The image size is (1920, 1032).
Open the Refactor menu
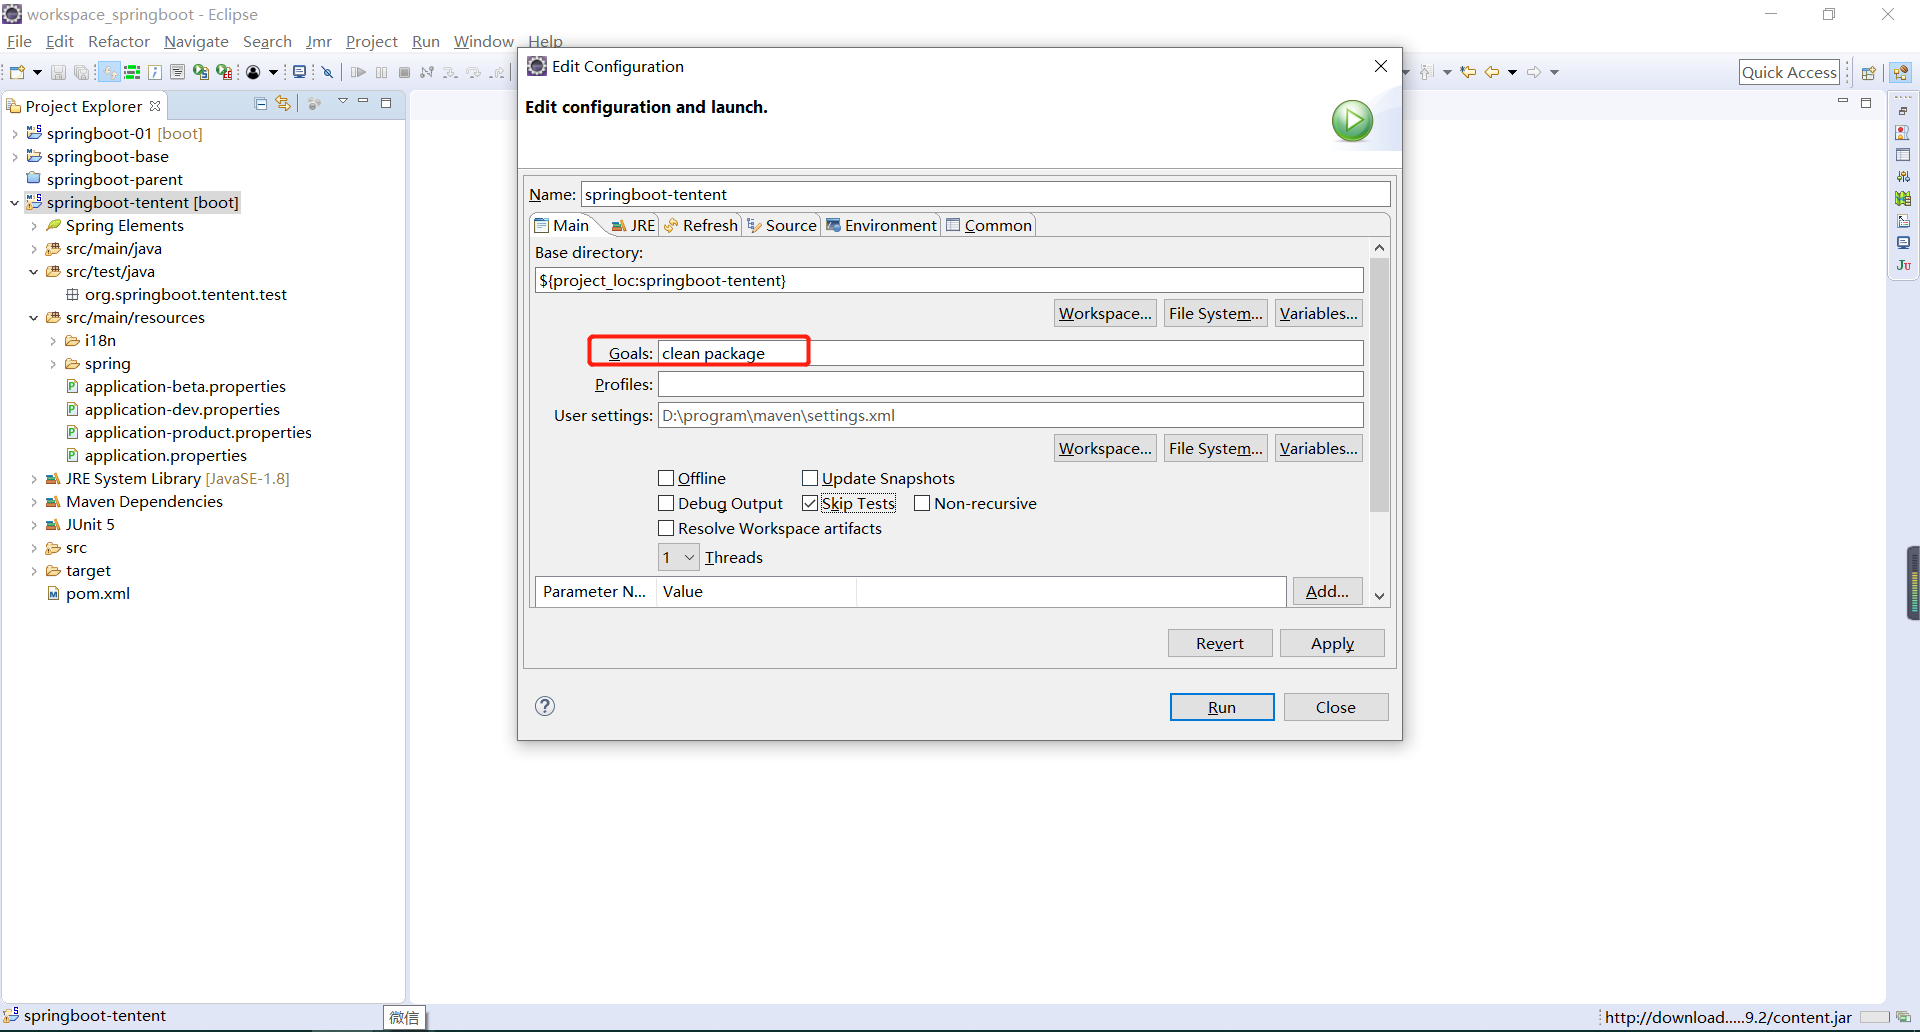click(x=119, y=41)
